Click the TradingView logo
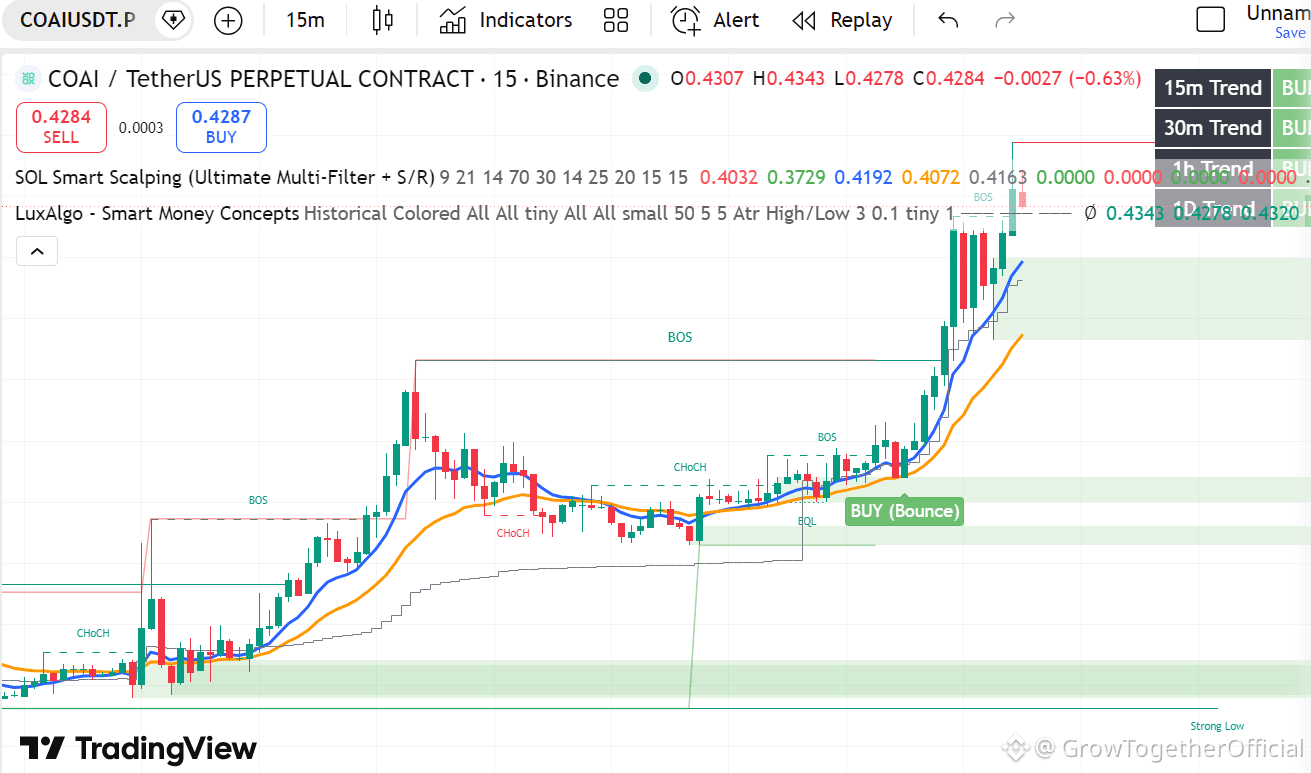The width and height of the screenshot is (1311, 773). (138, 748)
